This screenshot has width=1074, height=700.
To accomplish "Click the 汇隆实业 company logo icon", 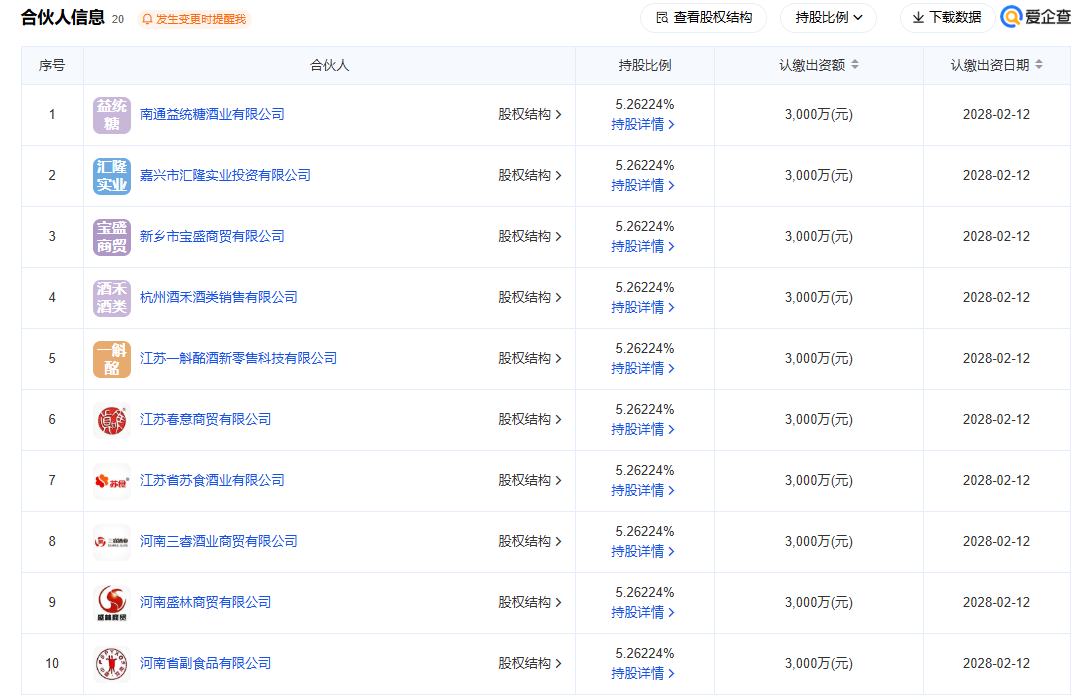I will click(x=112, y=176).
